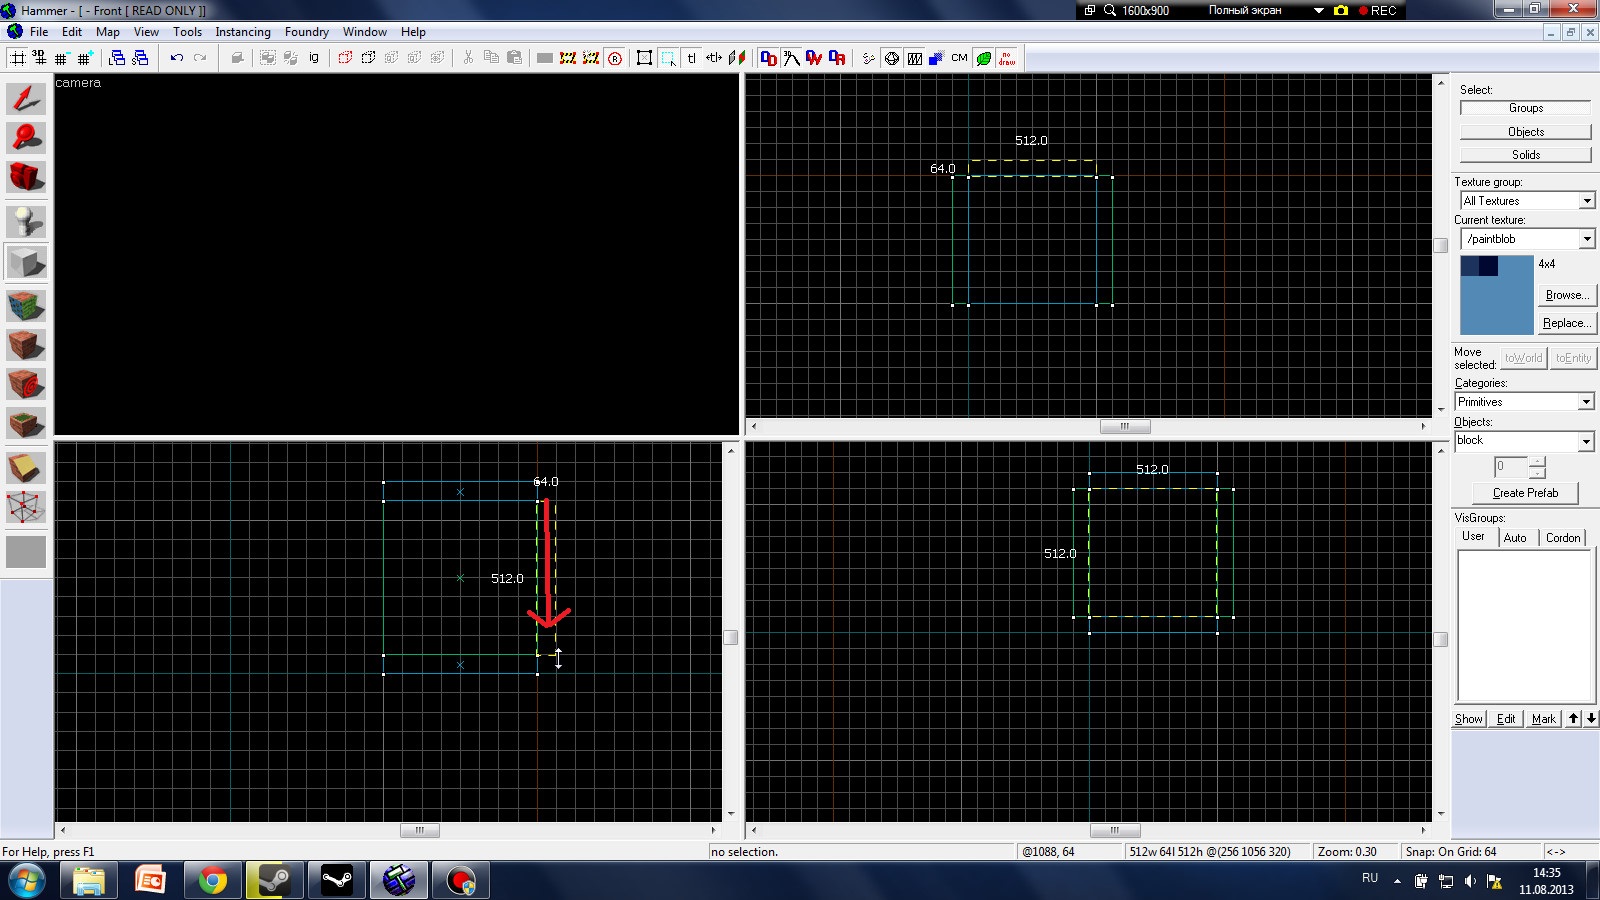Click the DW displacement walkable icon
1600x900 pixels.
(x=814, y=58)
